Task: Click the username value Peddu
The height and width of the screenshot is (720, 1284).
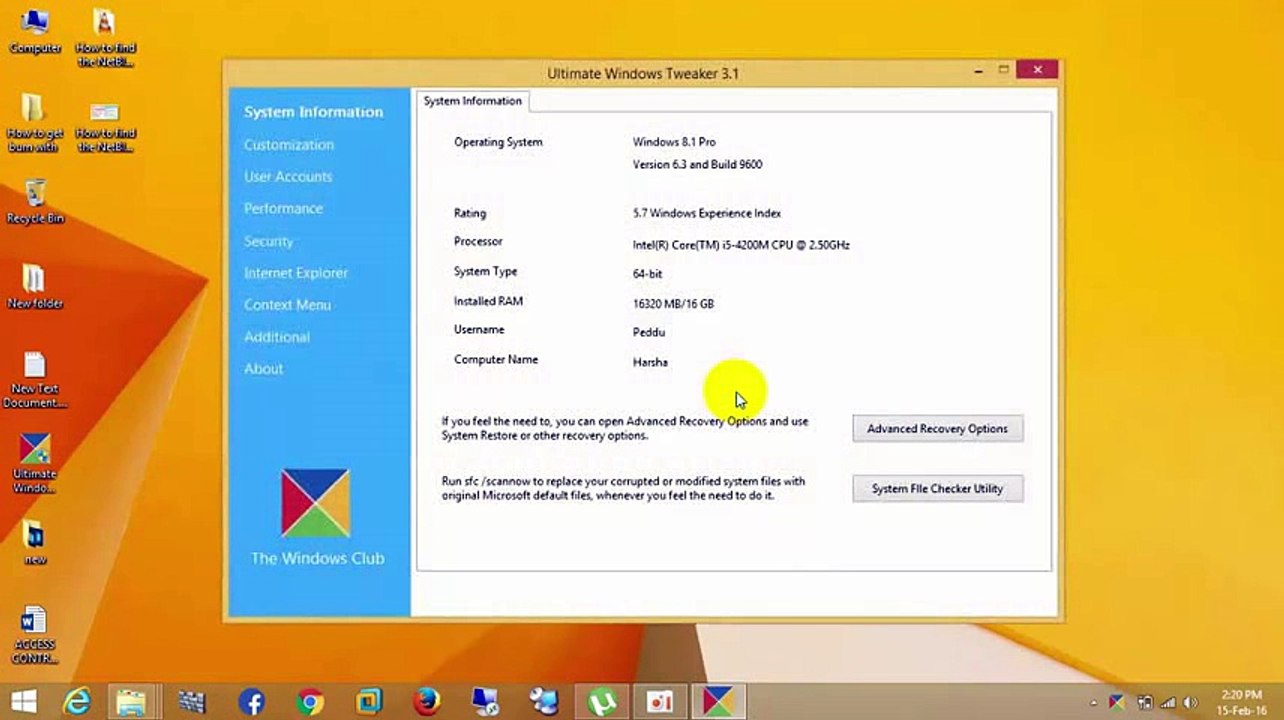Action: tap(649, 332)
